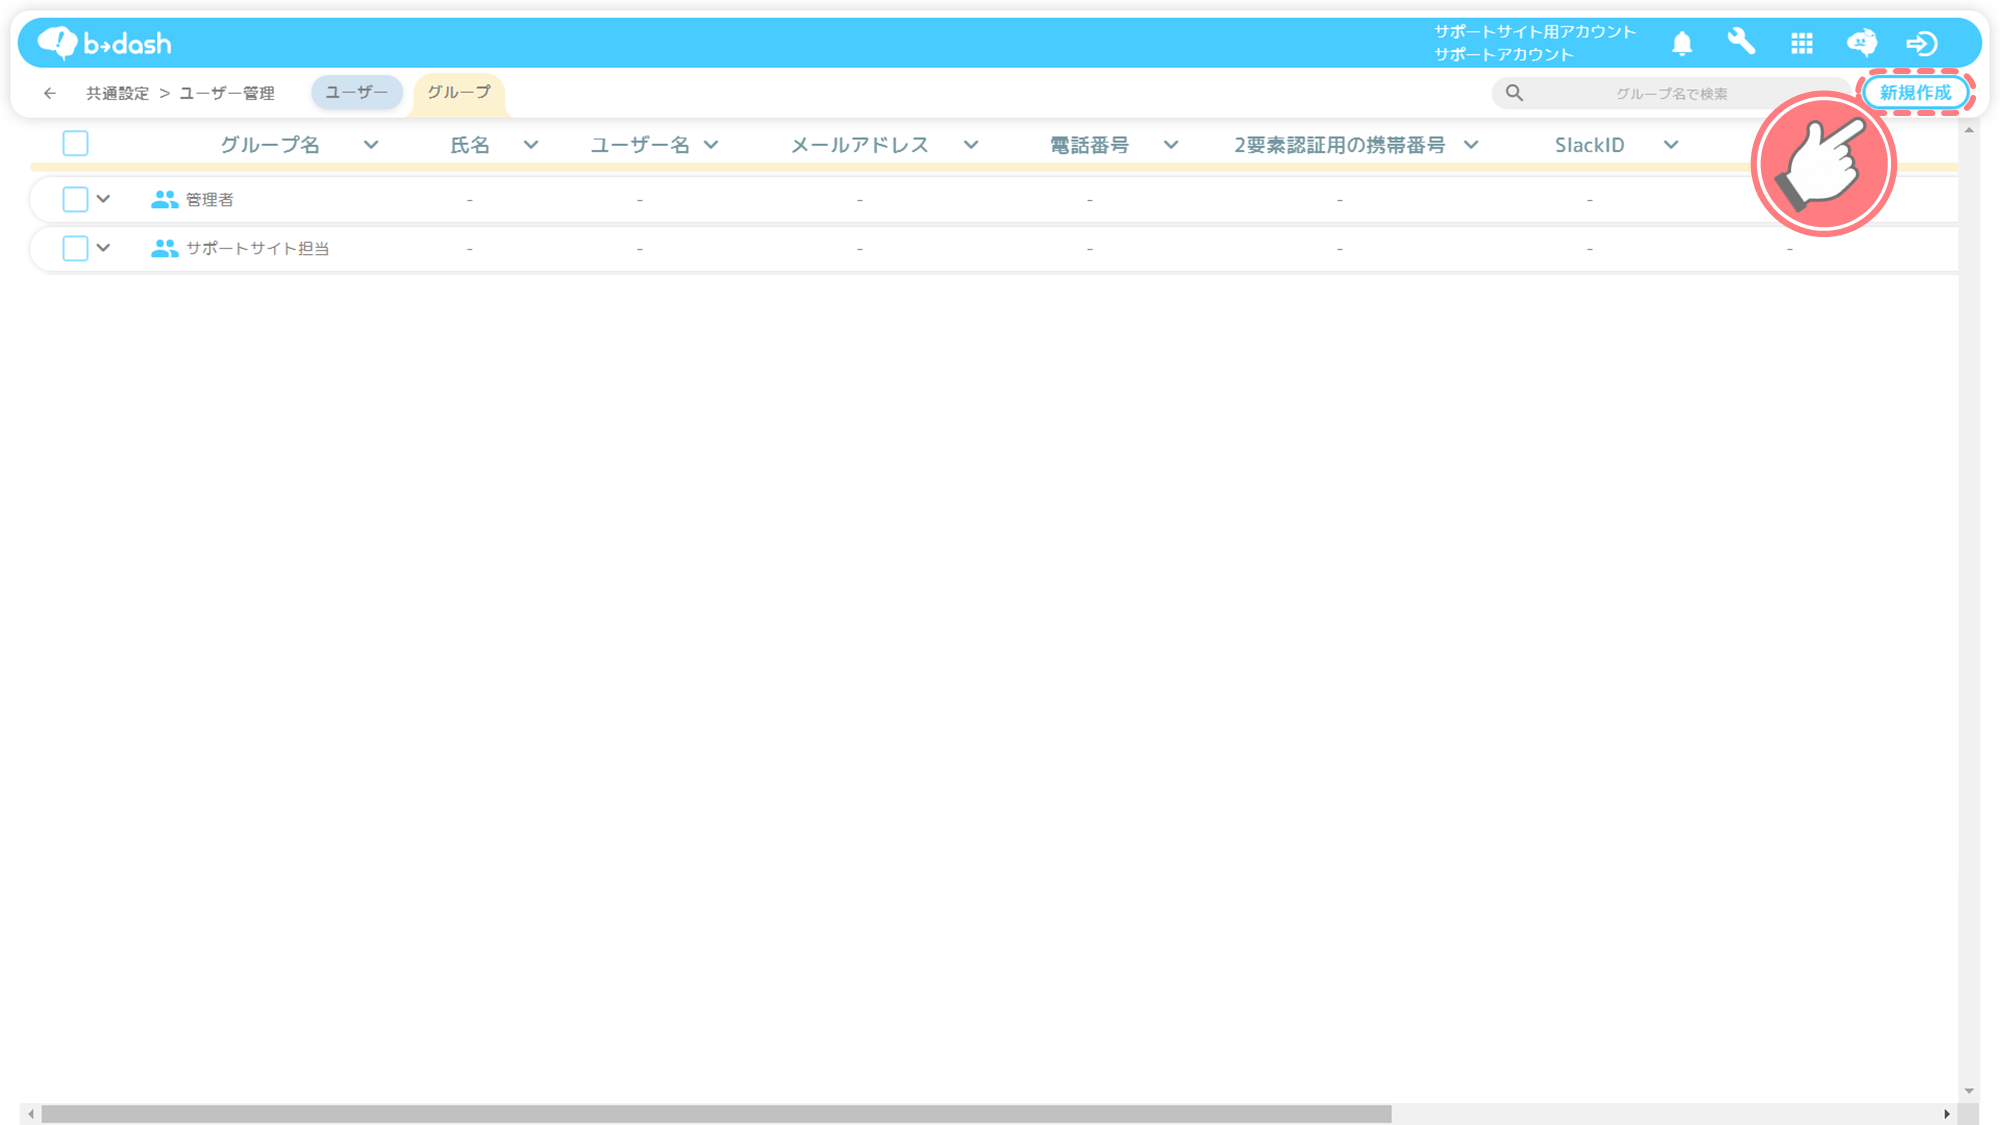Click the horizontal scrollbar thumb
Screen dimensions: 2000x1125
pos(716,1114)
